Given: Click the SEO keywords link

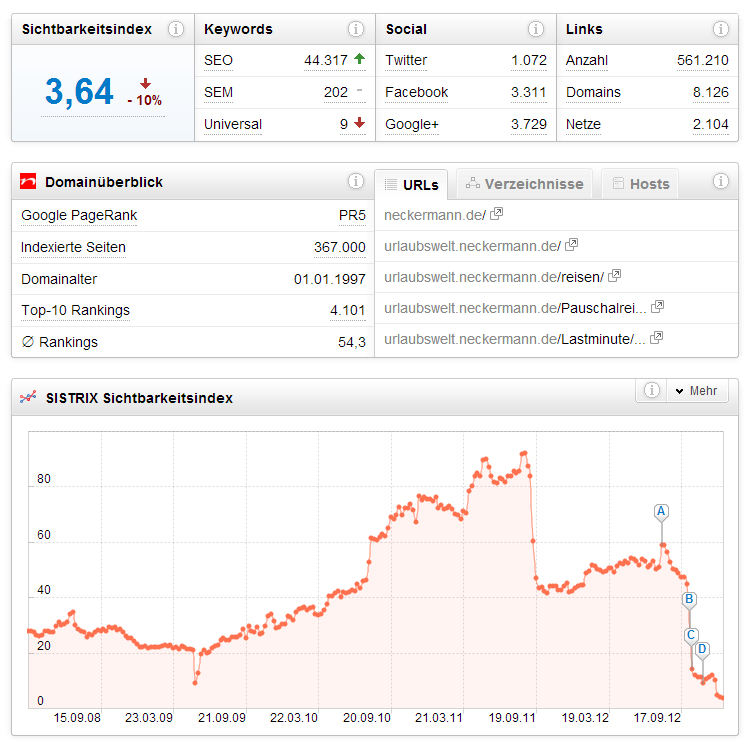Looking at the screenshot, I should 218,60.
